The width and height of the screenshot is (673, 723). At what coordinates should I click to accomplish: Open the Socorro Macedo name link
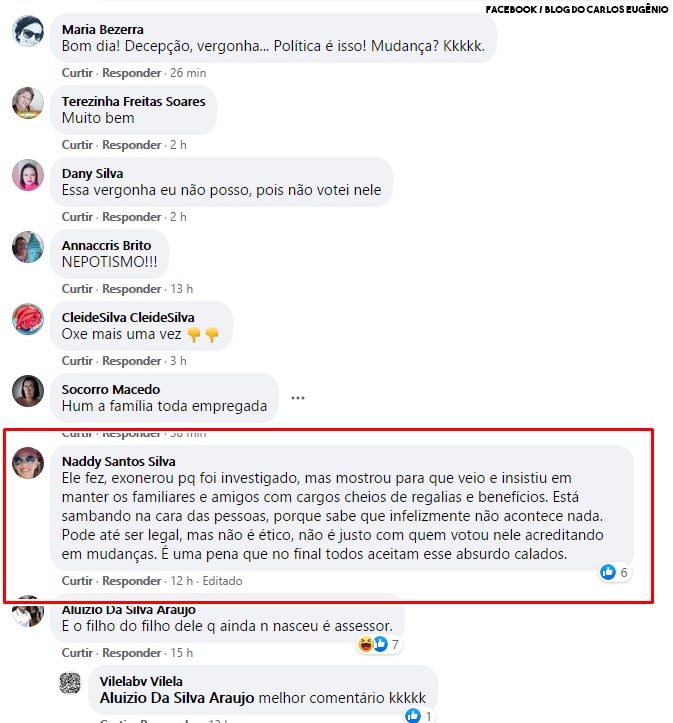tap(111, 390)
